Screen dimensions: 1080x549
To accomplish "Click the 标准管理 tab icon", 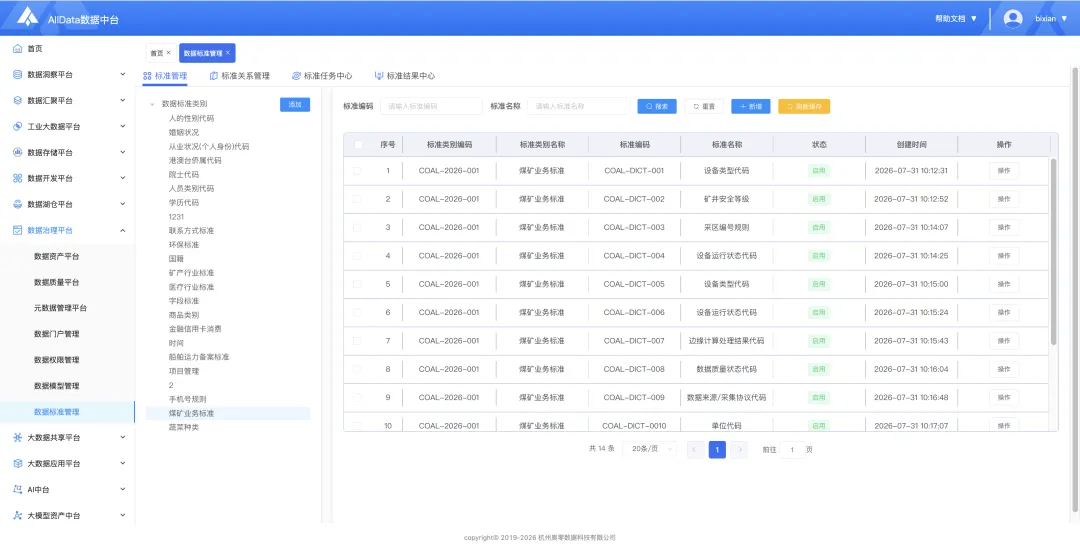I will pyautogui.click(x=147, y=76).
